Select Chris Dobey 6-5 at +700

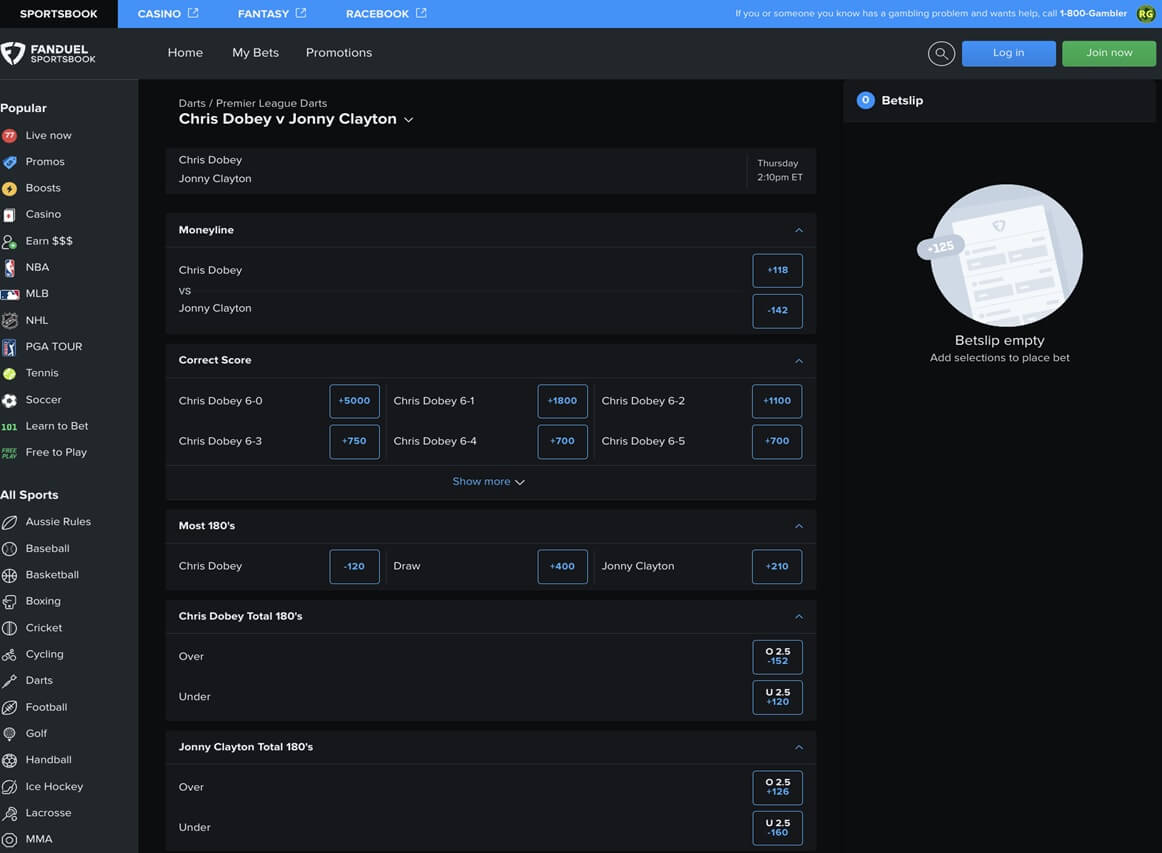[x=777, y=442]
